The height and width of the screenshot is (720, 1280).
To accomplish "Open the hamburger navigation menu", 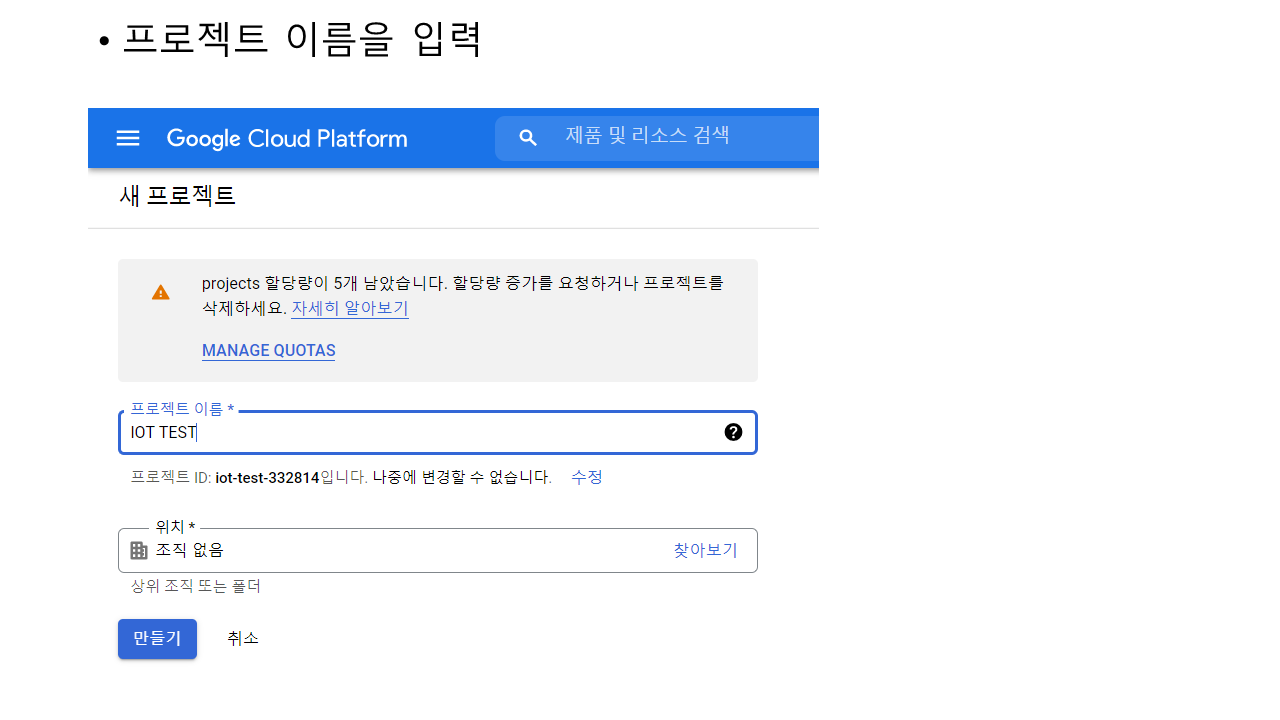I will pyautogui.click(x=128, y=138).
